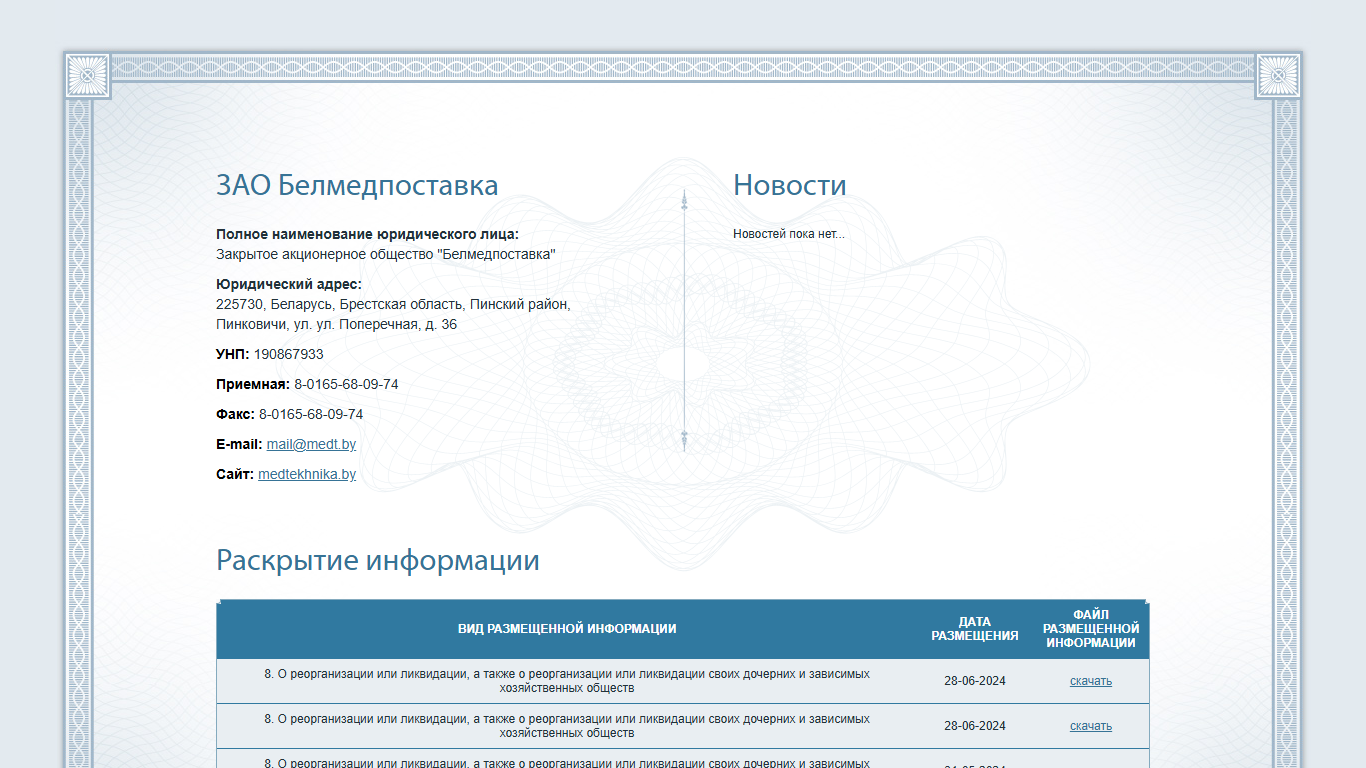Click the Факс number 8-0165-68-09-74
This screenshot has height=768, width=1366.
pos(311,414)
